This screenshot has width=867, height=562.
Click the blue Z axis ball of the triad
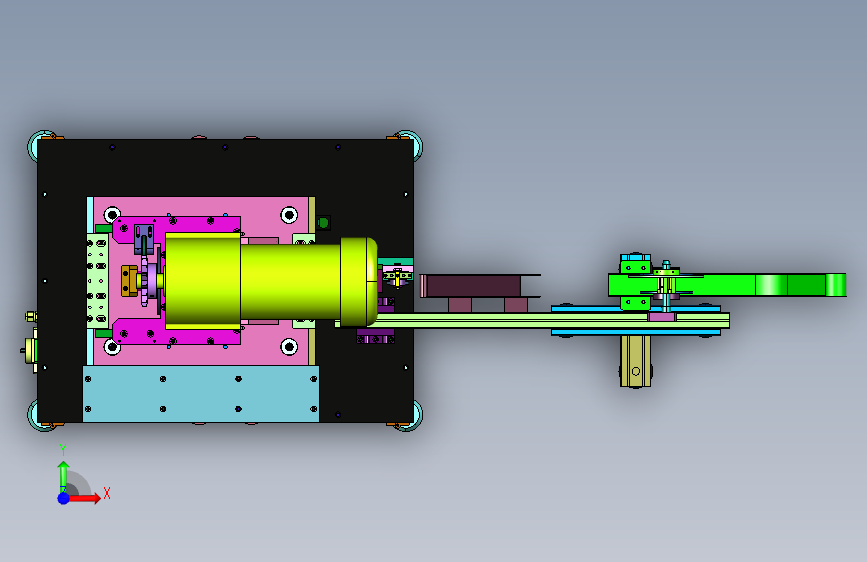64,498
